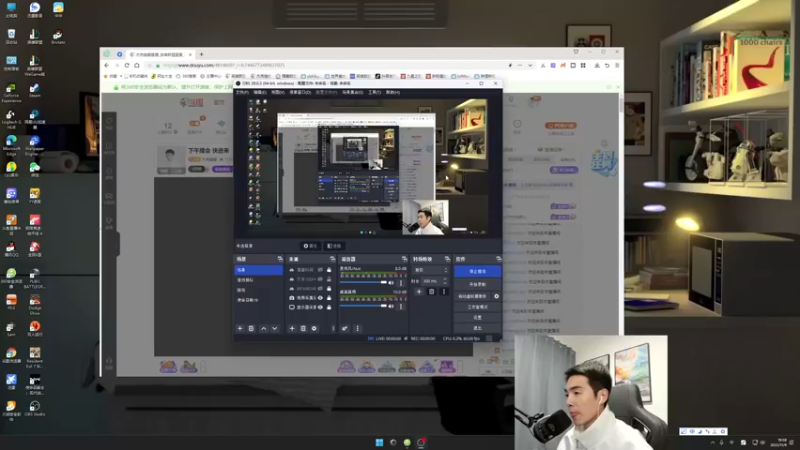Pop out the Sources dock panel

coord(333,259)
